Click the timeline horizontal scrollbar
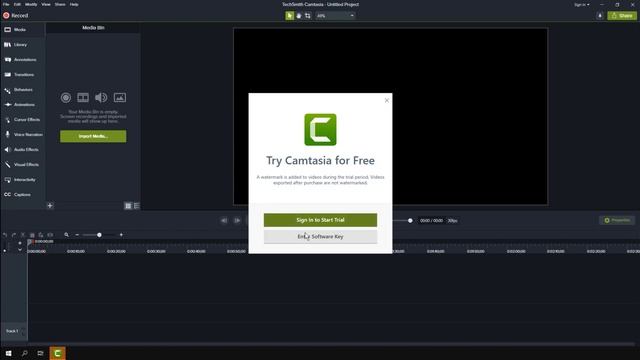 pos(331,344)
